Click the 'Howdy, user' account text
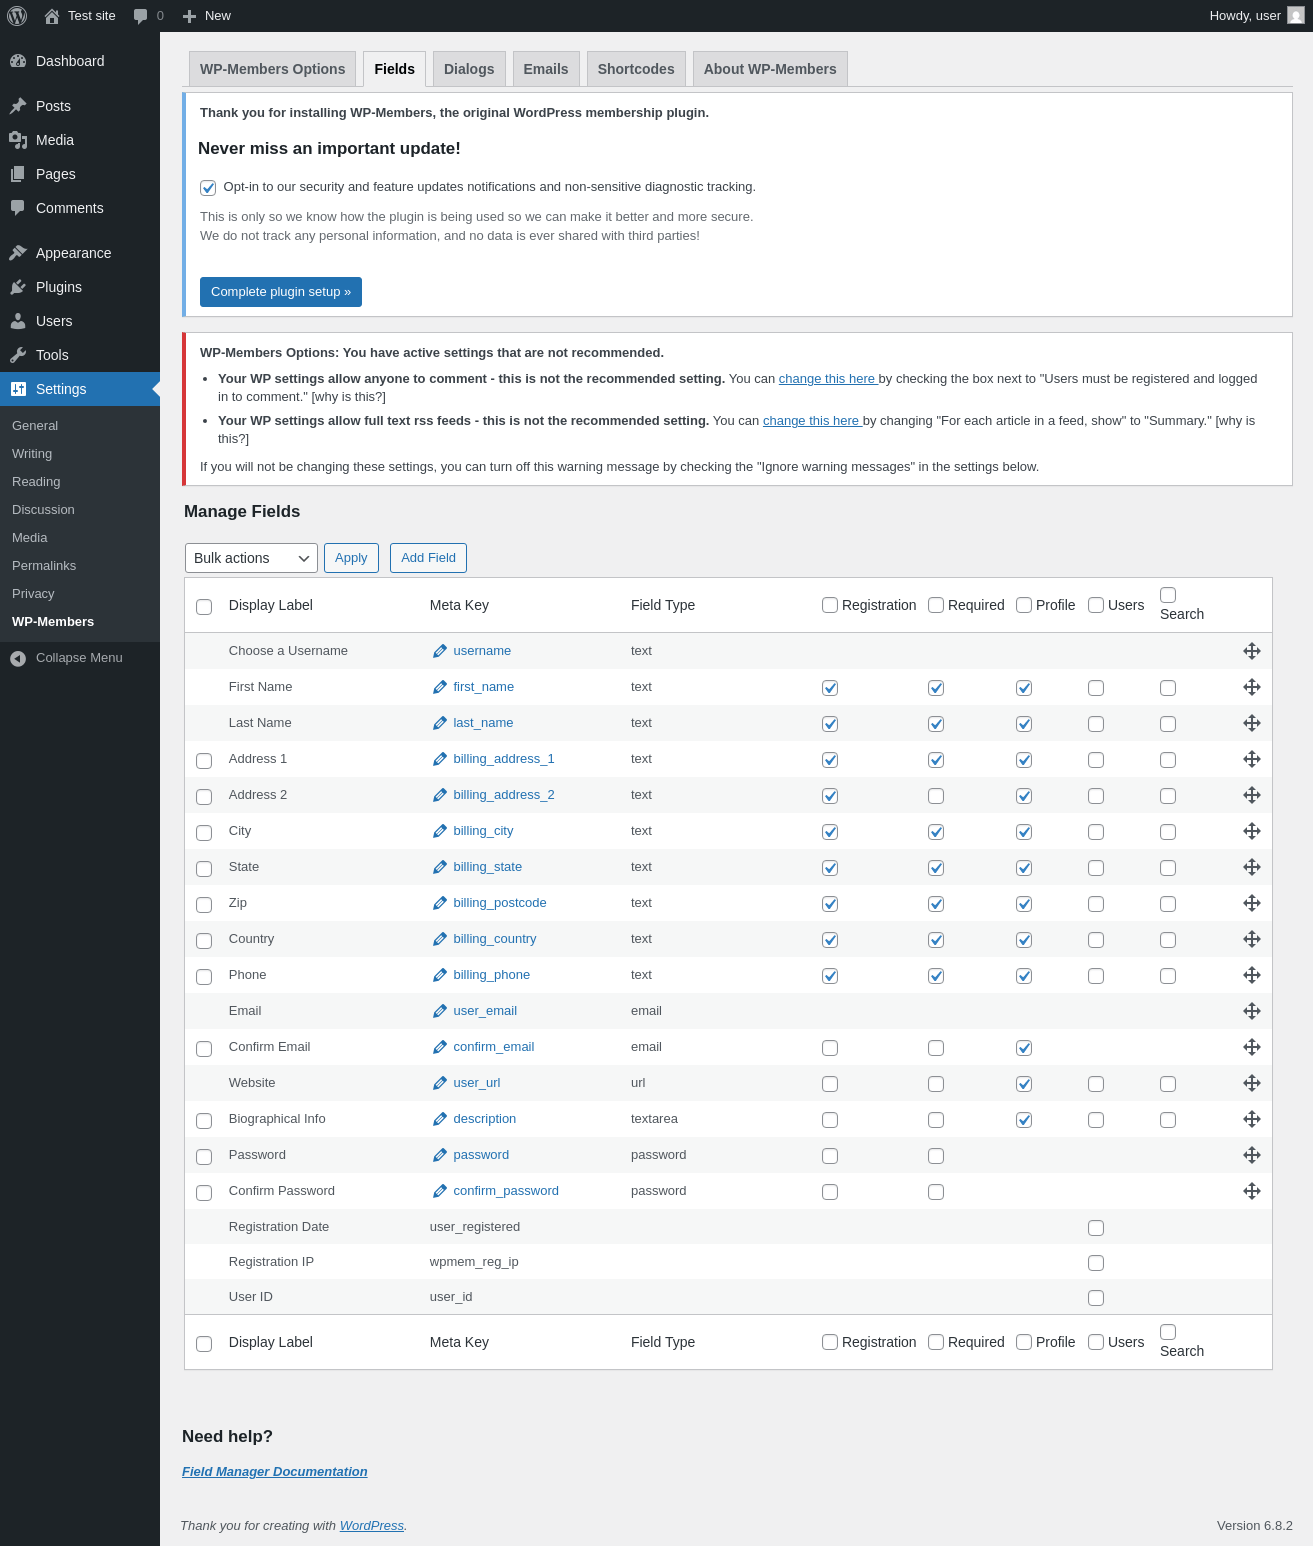1313x1546 pixels. click(1245, 16)
